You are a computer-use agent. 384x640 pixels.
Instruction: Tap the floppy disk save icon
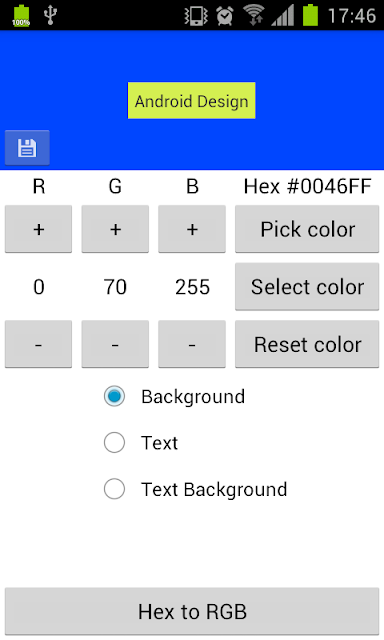(x=27, y=148)
